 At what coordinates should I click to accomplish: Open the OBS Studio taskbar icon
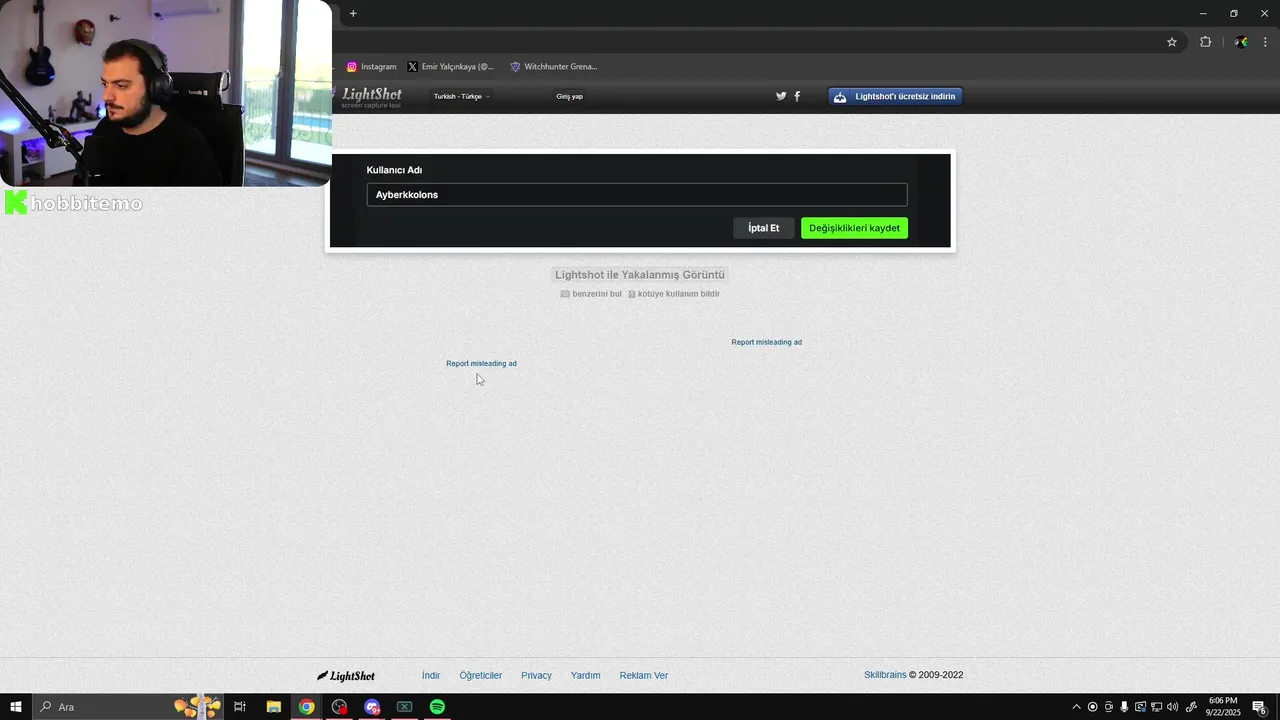pos(339,707)
